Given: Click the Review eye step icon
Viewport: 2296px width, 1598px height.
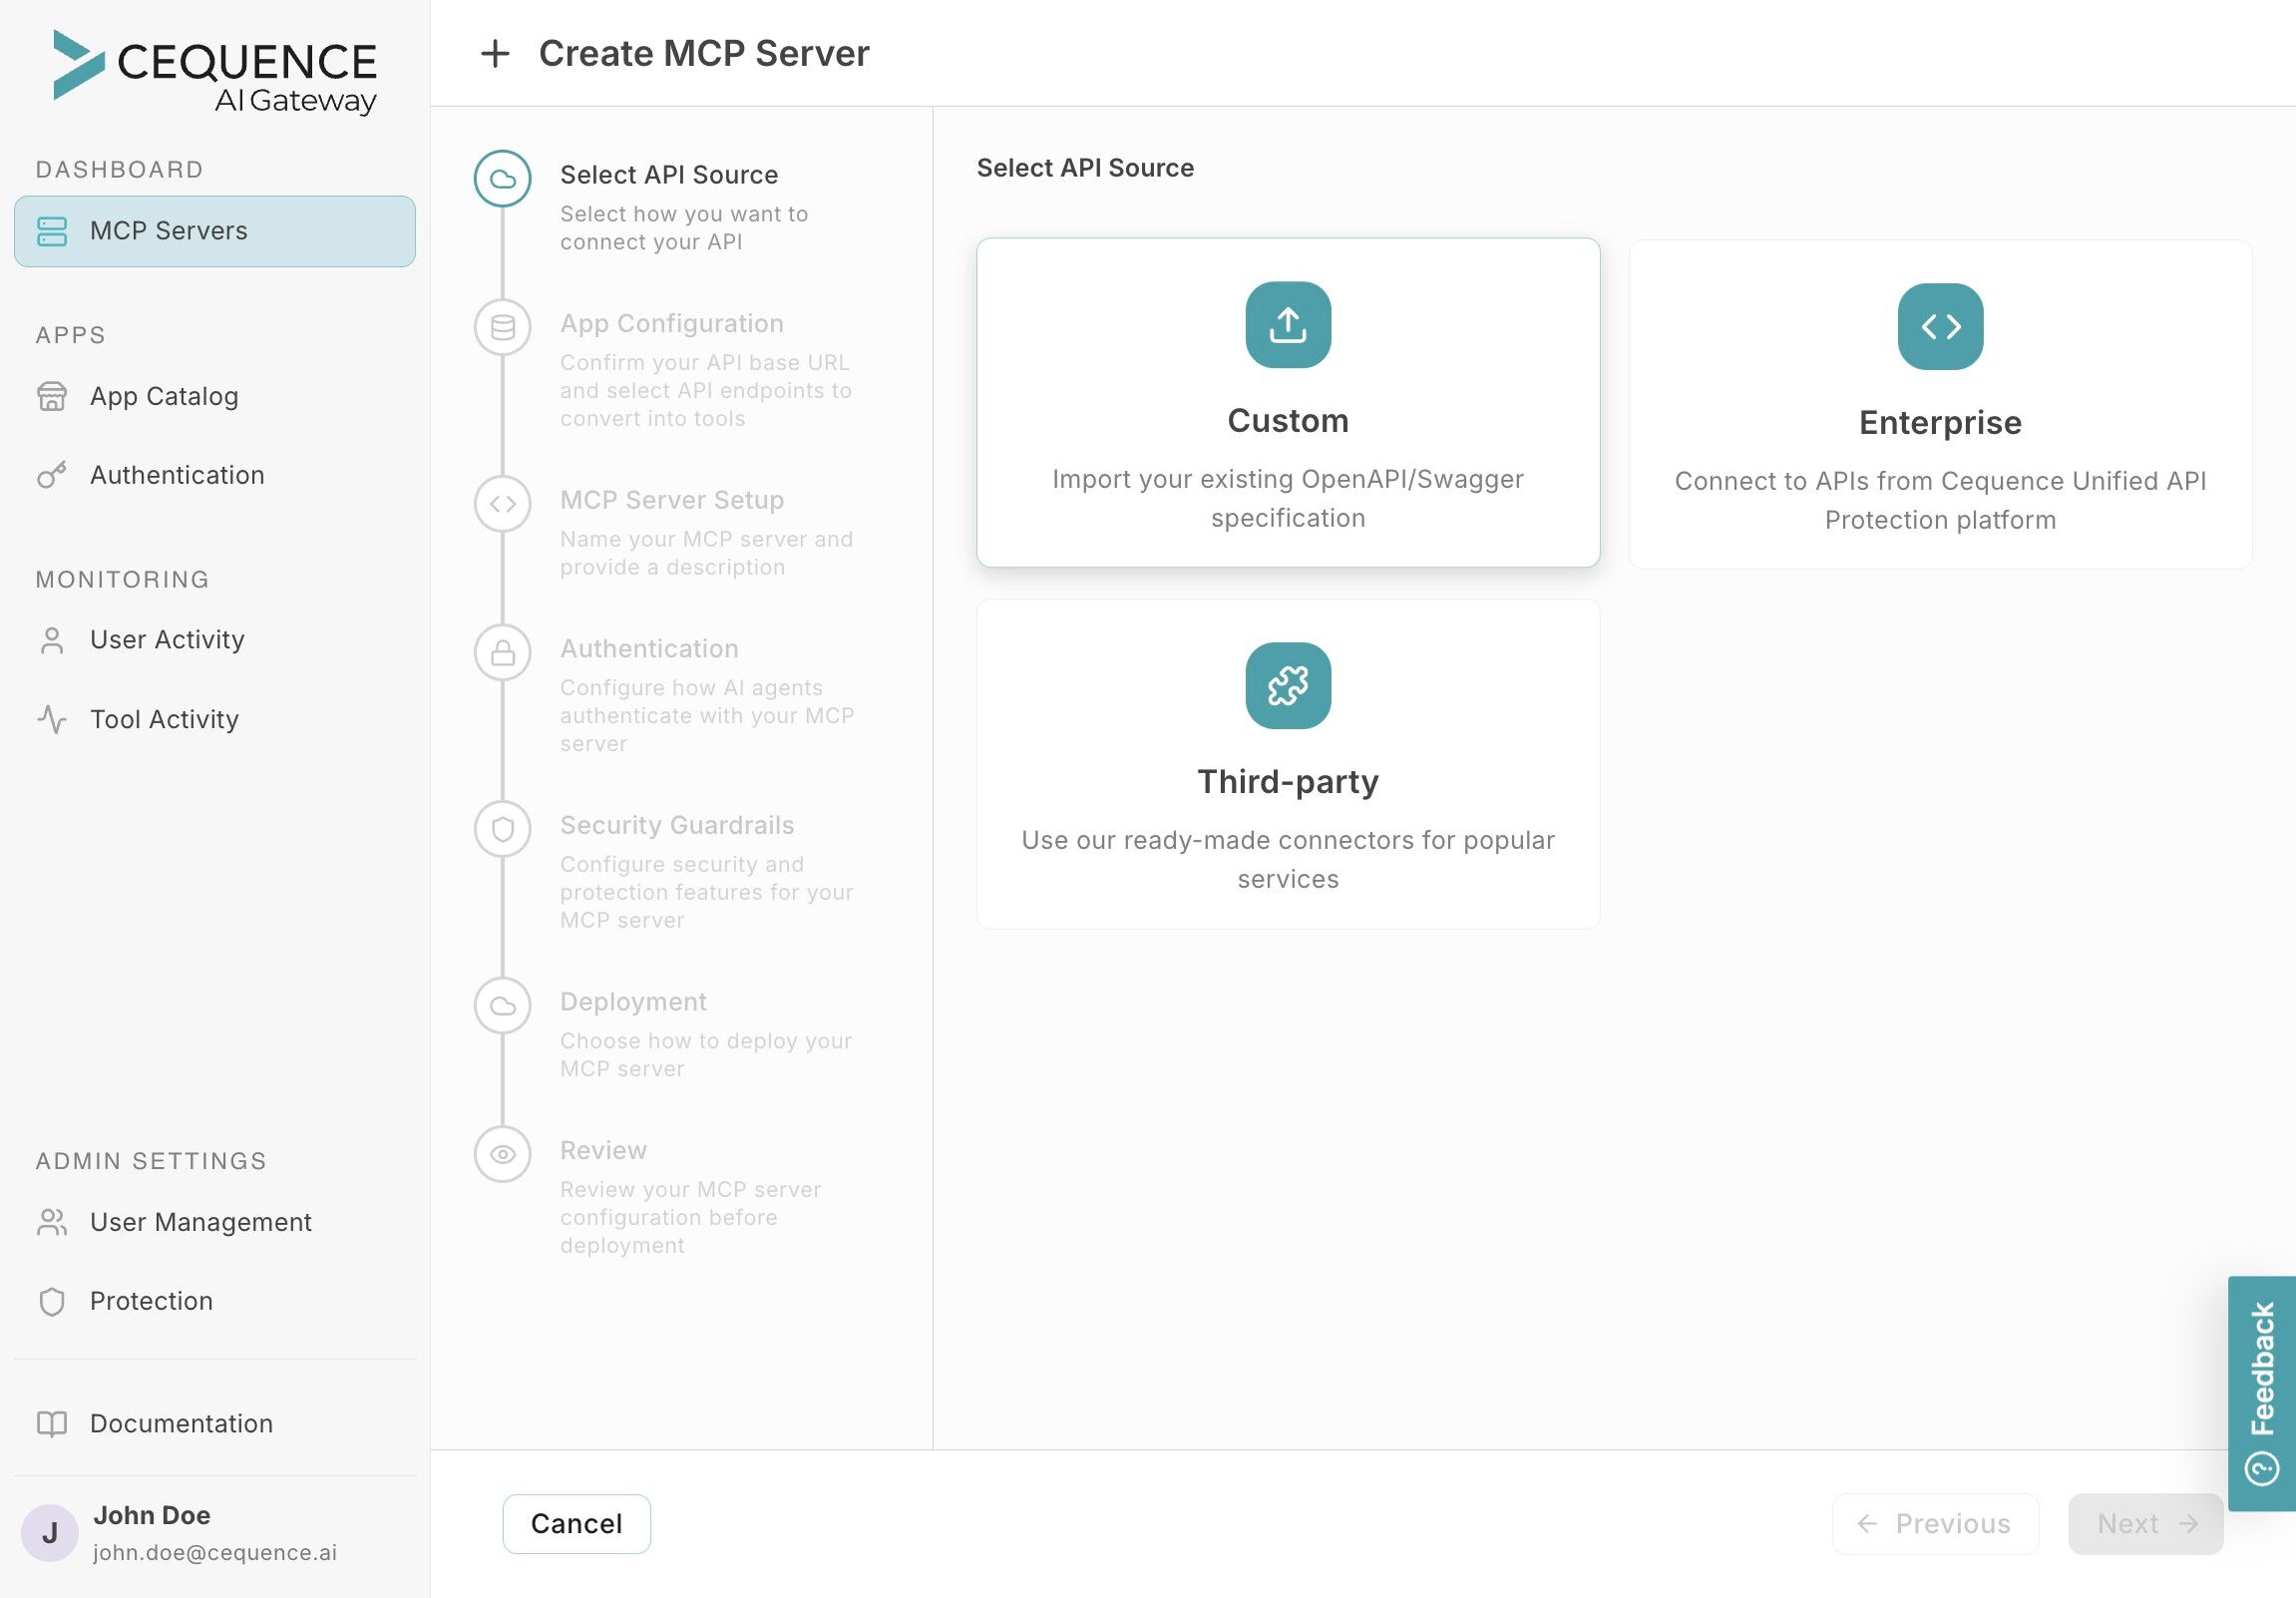Looking at the screenshot, I should pos(502,1154).
